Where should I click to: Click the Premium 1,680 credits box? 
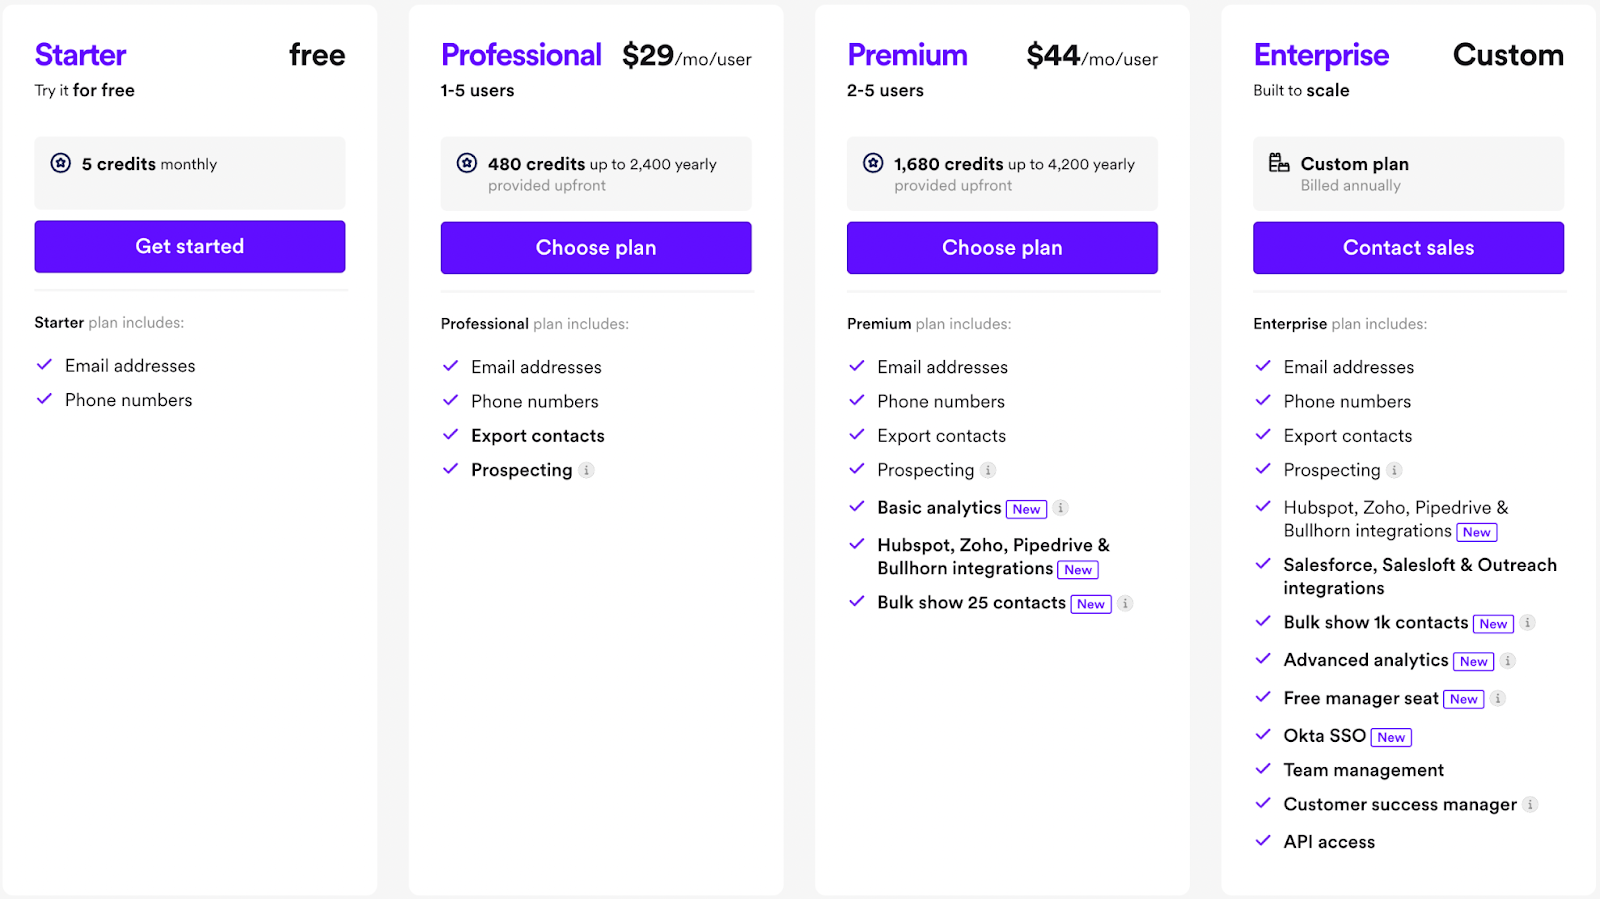pos(1002,174)
